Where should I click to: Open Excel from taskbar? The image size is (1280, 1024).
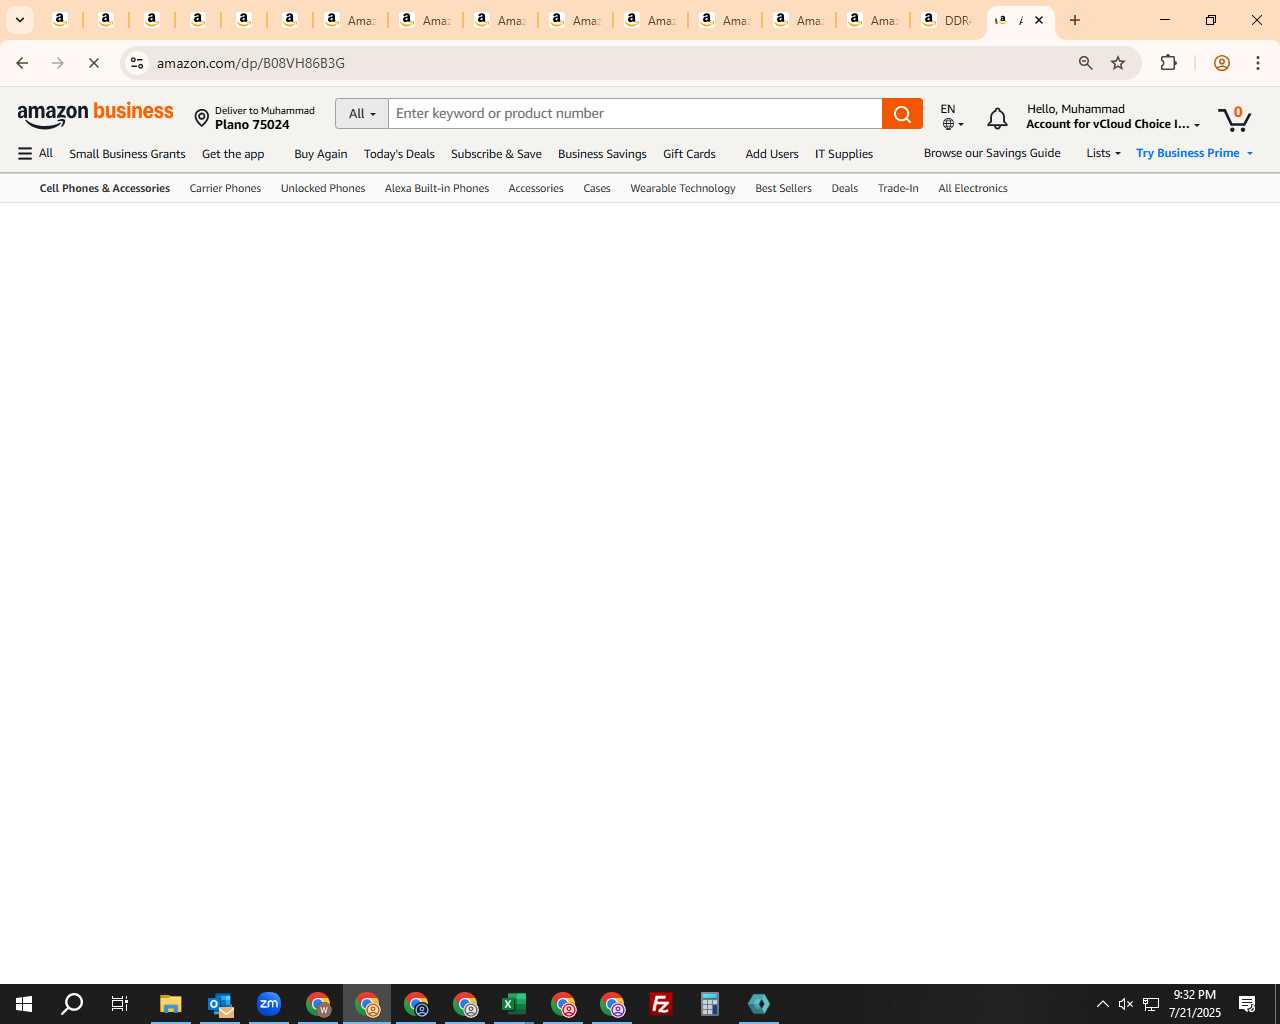click(x=514, y=1004)
